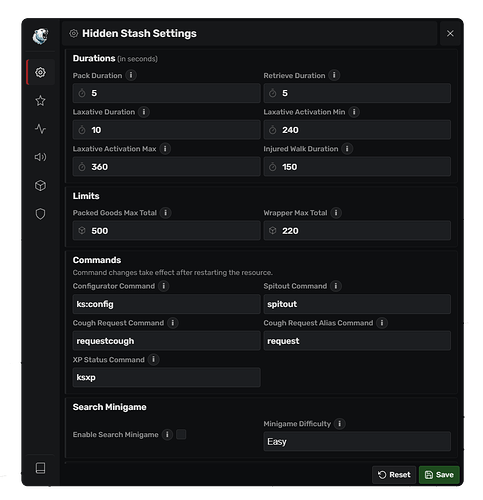Click the bear logo in sidebar
Viewport: 483px width, 500px height.
tap(40, 36)
